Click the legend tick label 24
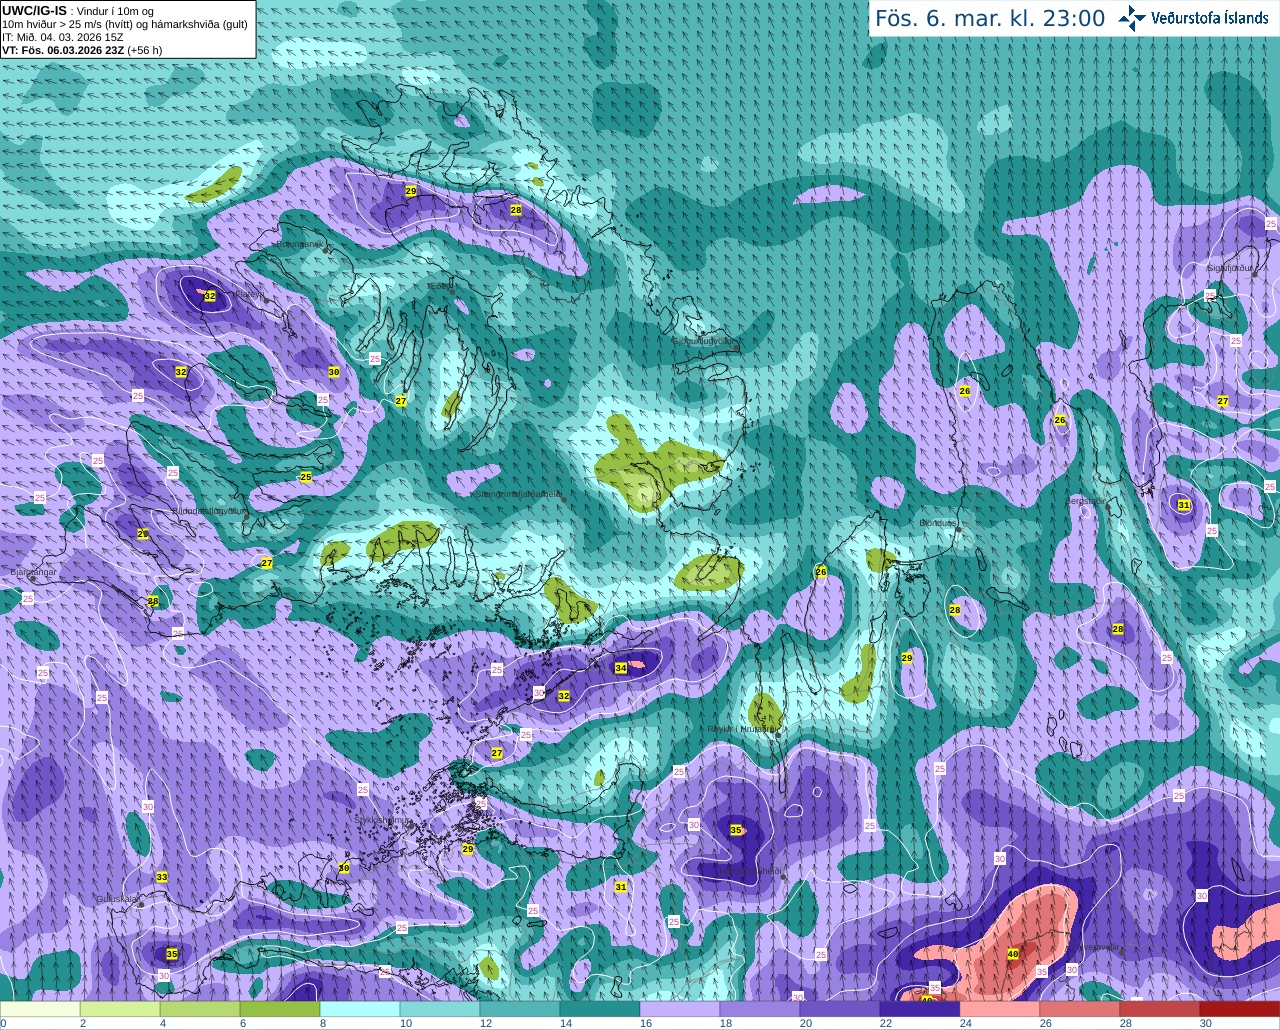Screen dimensions: 1280x1030 pyautogui.click(x=965, y=1023)
